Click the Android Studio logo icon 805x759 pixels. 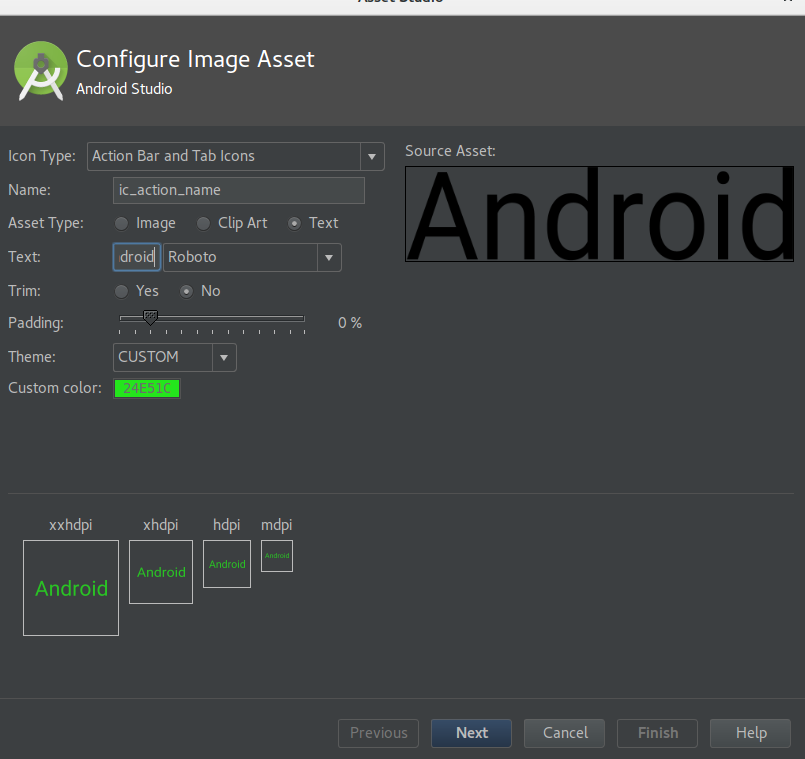(x=41, y=71)
